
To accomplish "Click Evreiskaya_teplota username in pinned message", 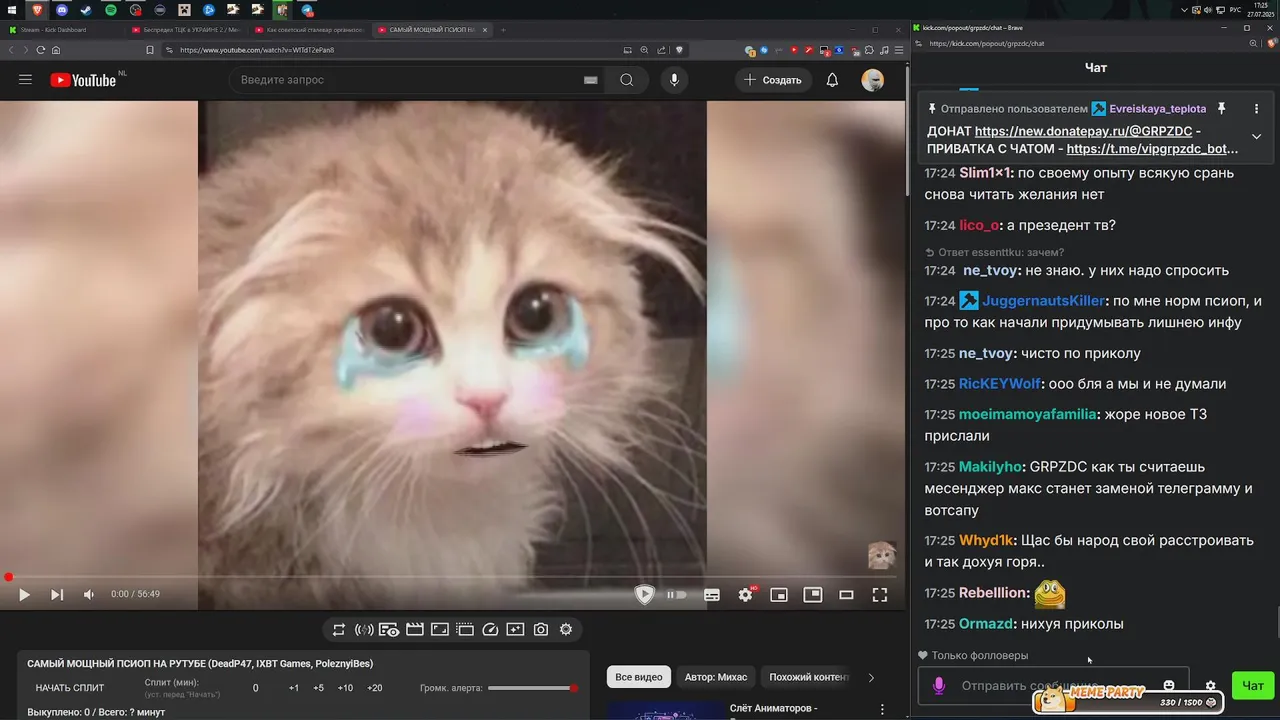I will pyautogui.click(x=1158, y=108).
